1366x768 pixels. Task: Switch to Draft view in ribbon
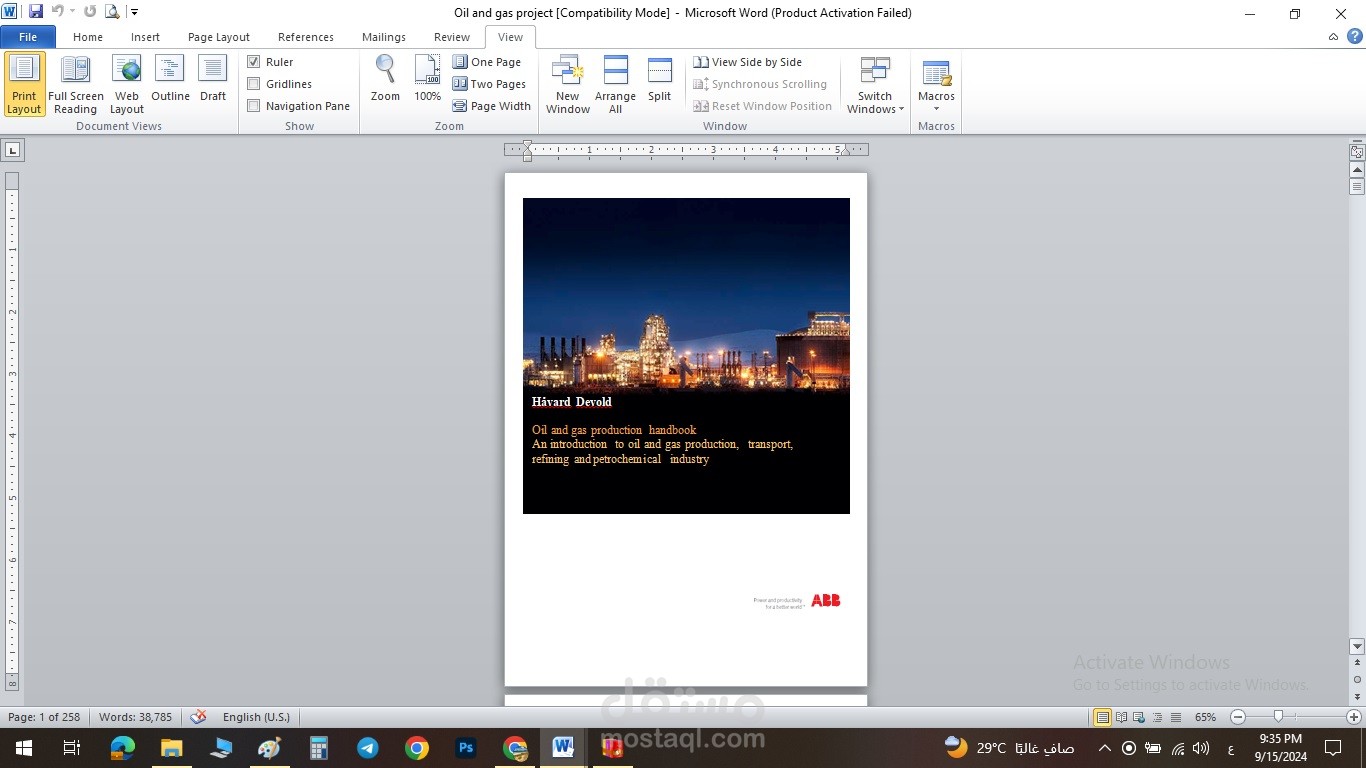(213, 80)
